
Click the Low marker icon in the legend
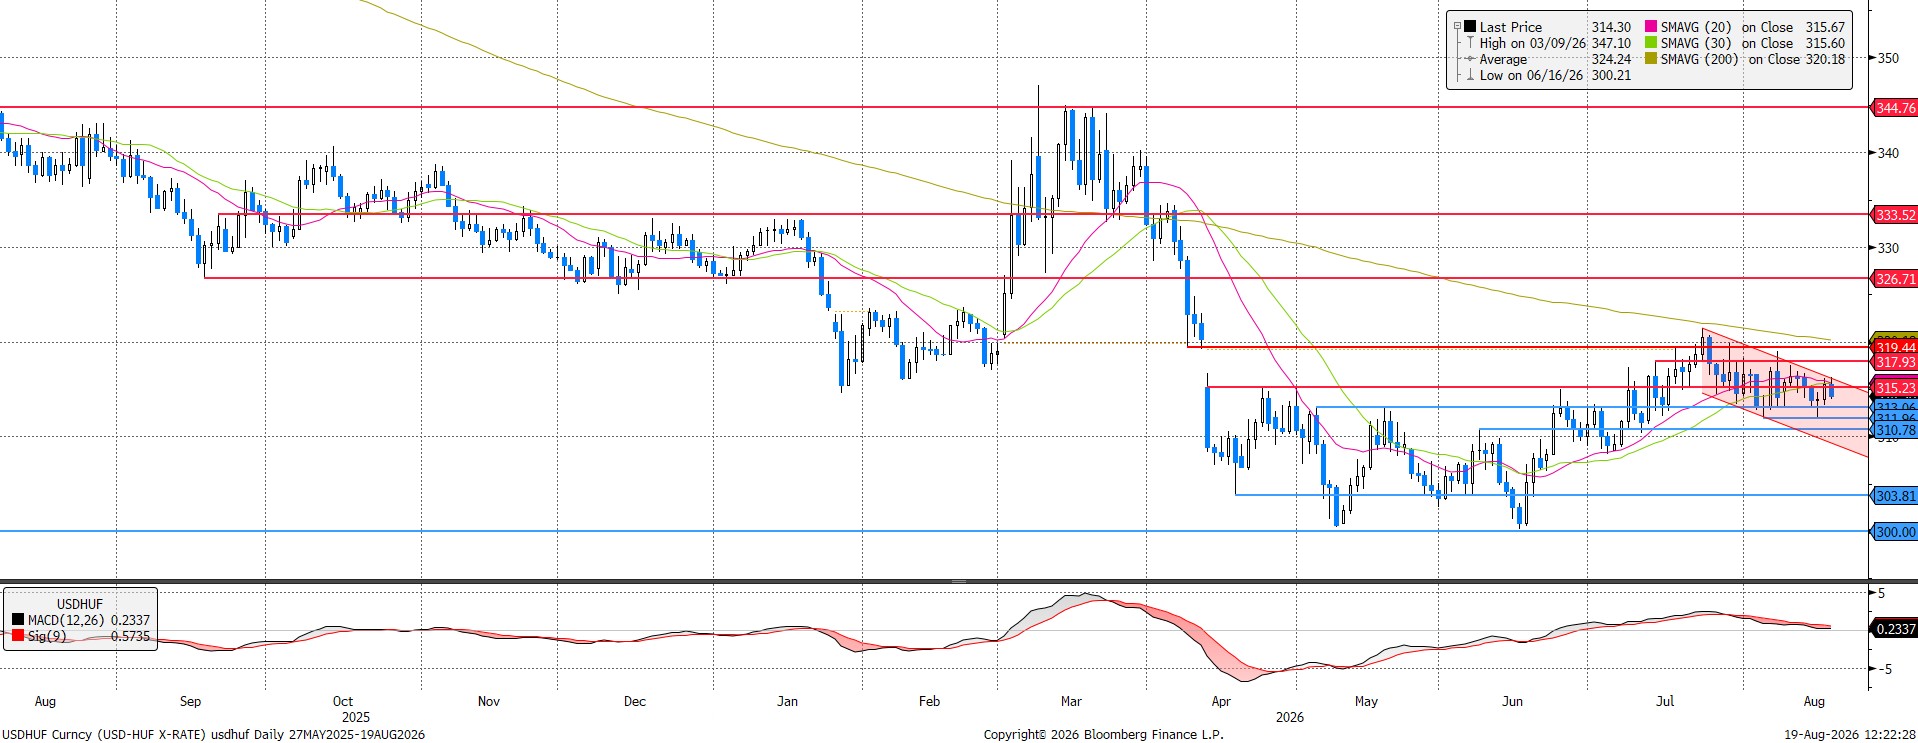tap(1470, 75)
